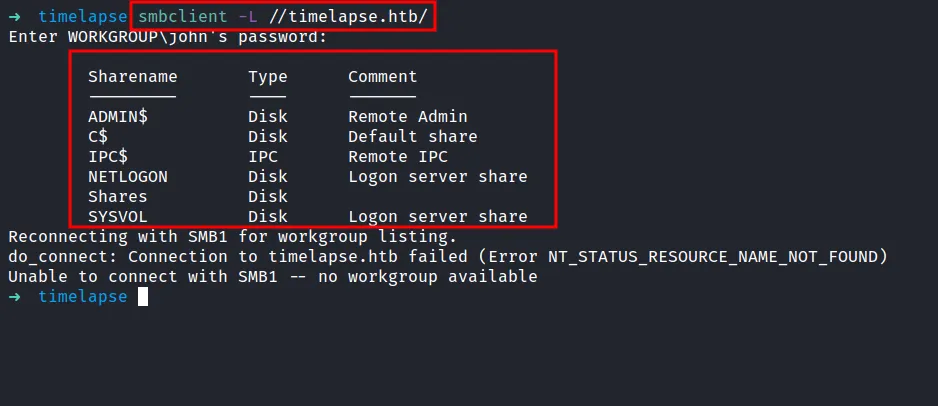Click the green prompt arrow on the first line

click(15, 17)
